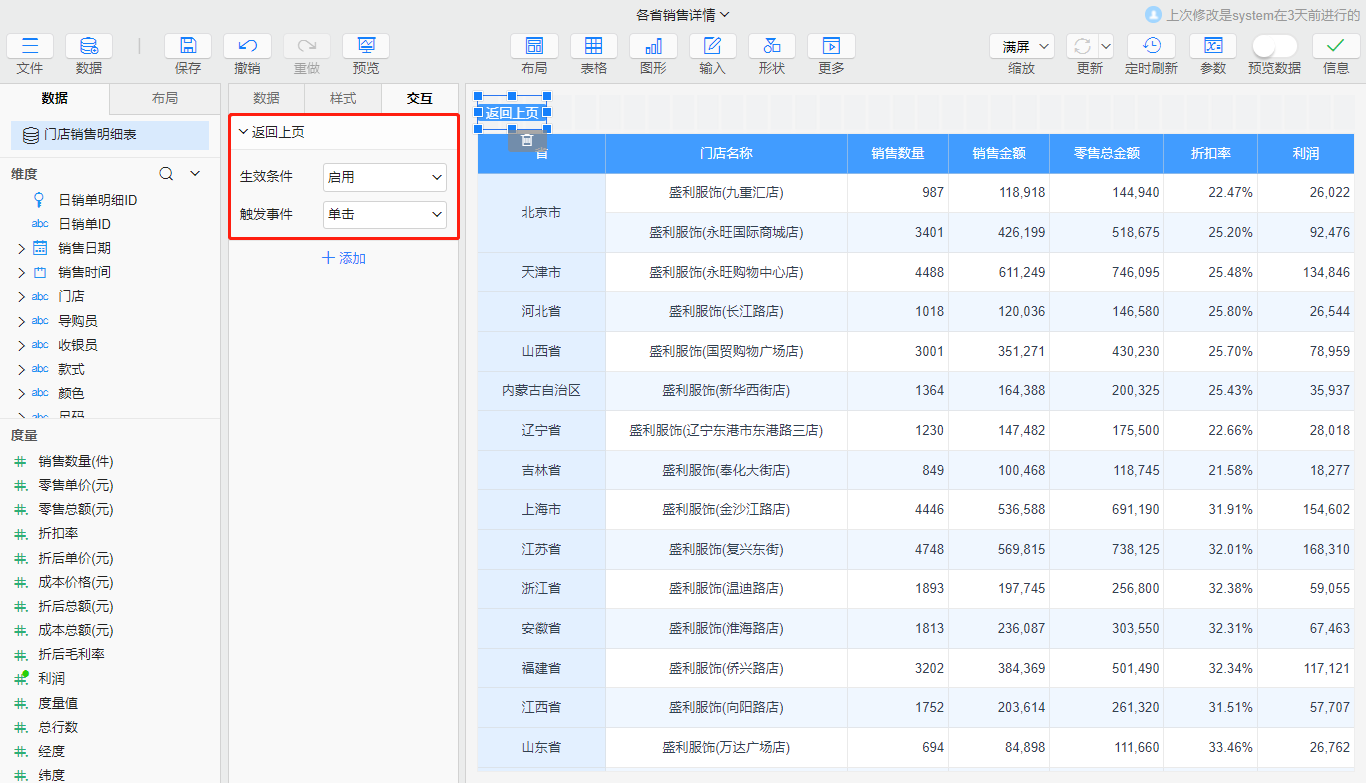Enable the 预览数据 toggle switch
The height and width of the screenshot is (783, 1366).
pos(1273,45)
